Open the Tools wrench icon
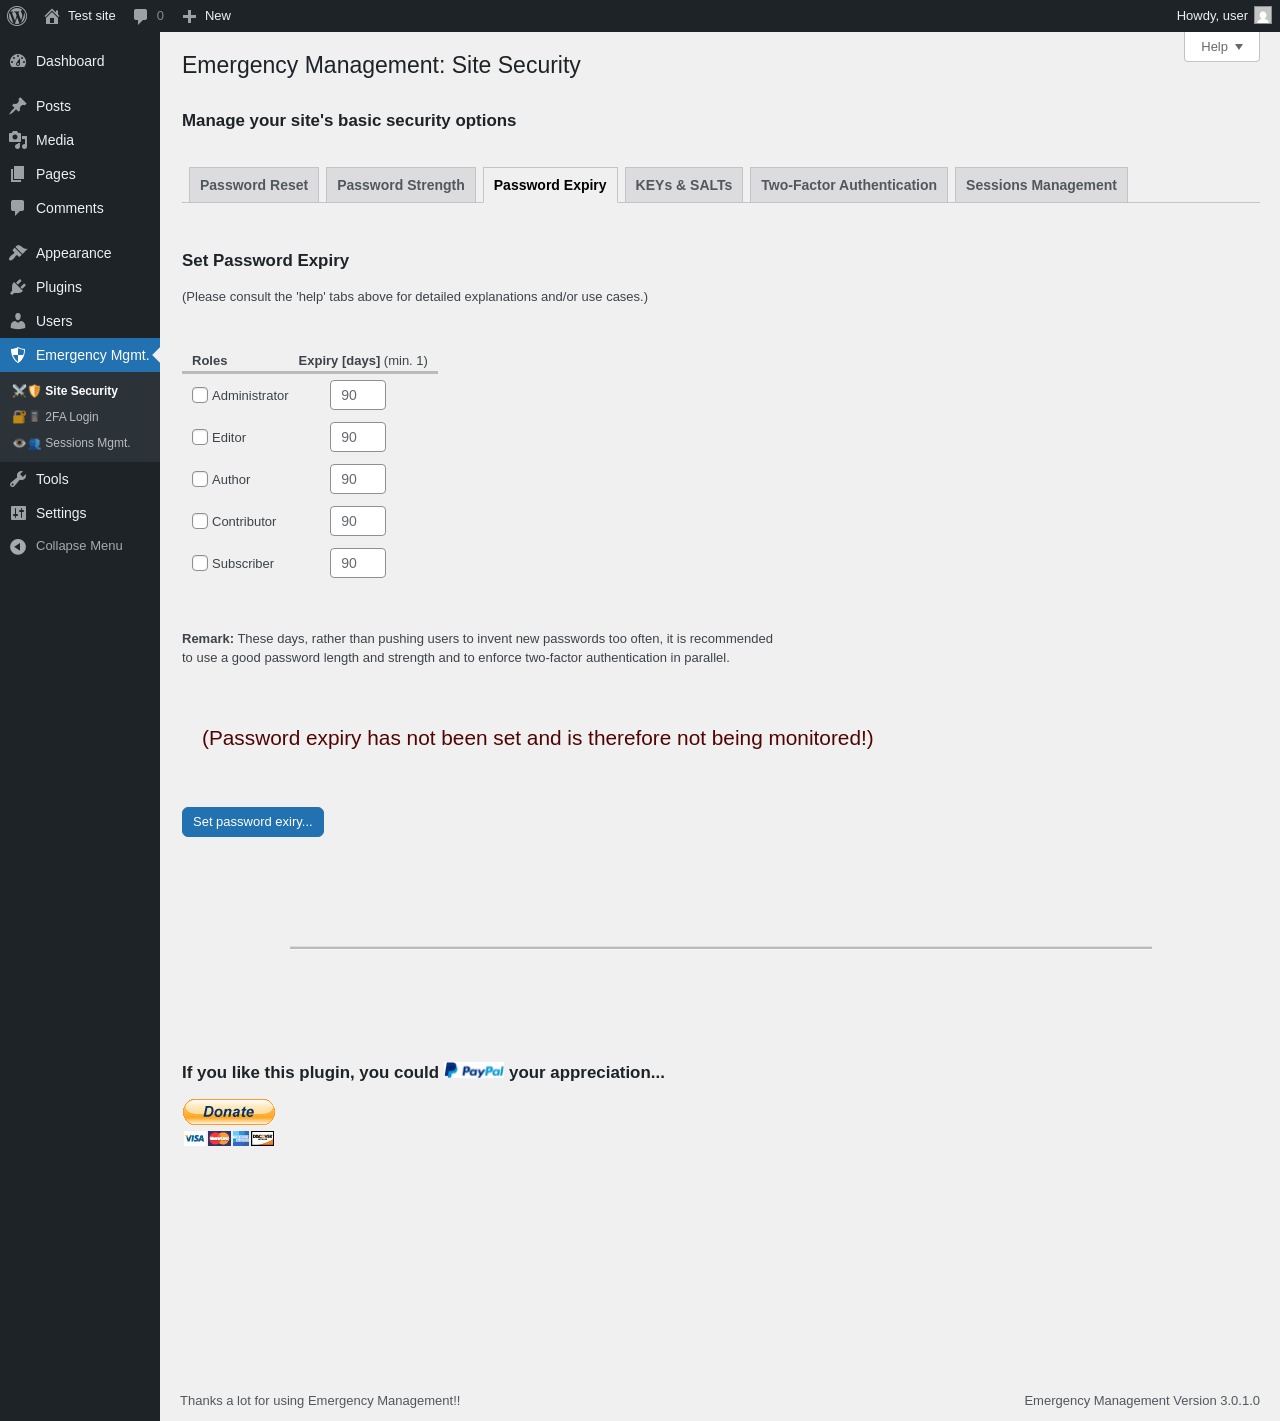This screenshot has height=1421, width=1280. coord(18,479)
